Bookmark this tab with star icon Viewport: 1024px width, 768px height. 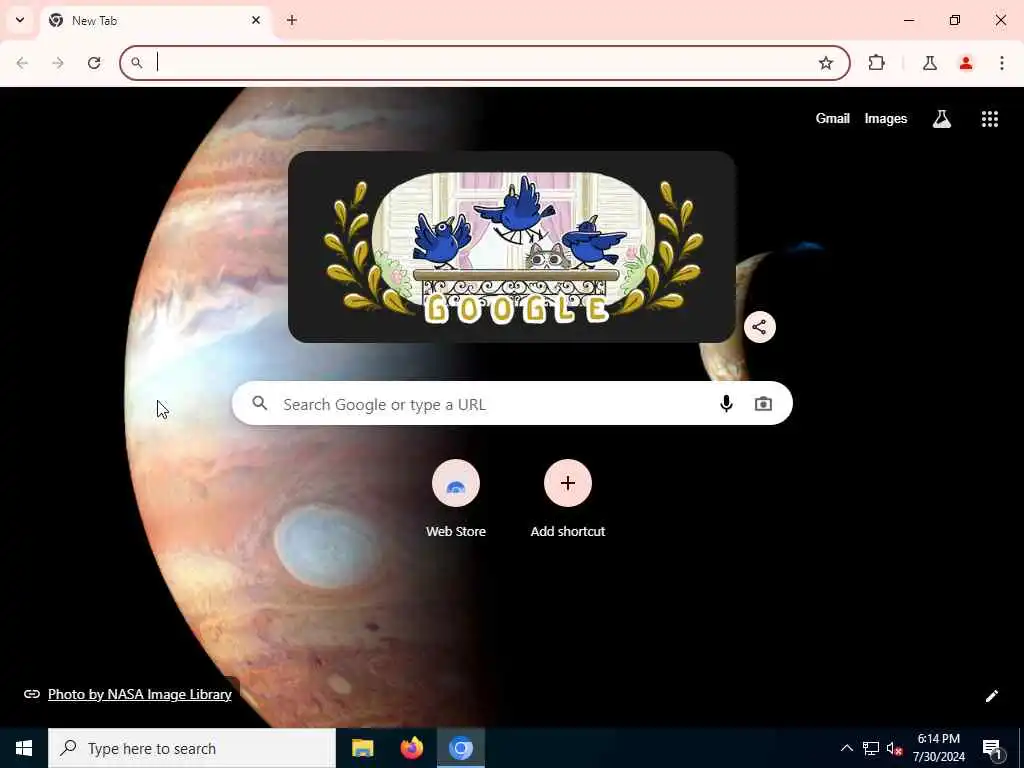[x=825, y=63]
